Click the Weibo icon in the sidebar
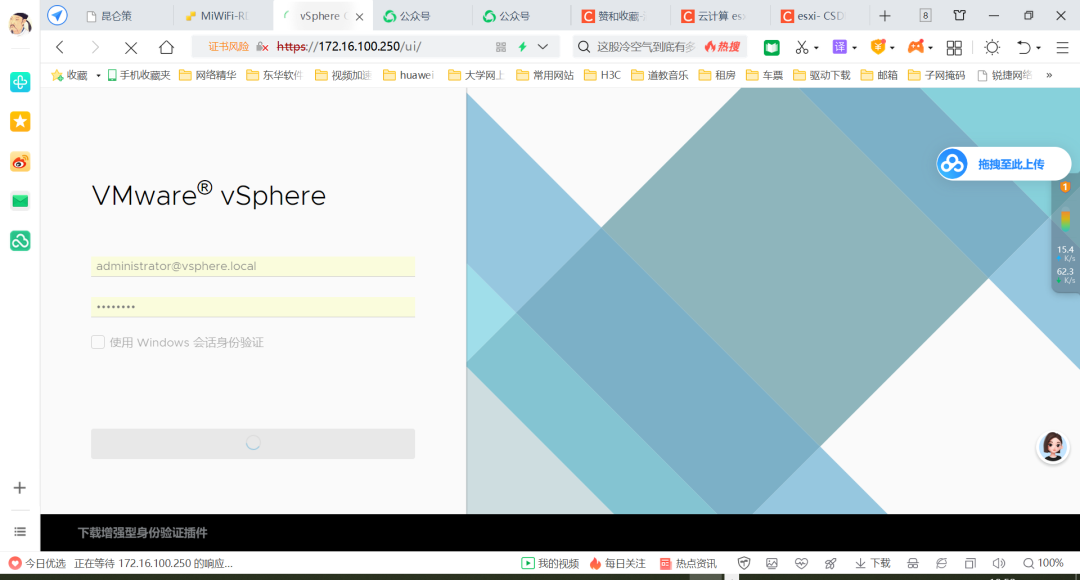 (20, 162)
